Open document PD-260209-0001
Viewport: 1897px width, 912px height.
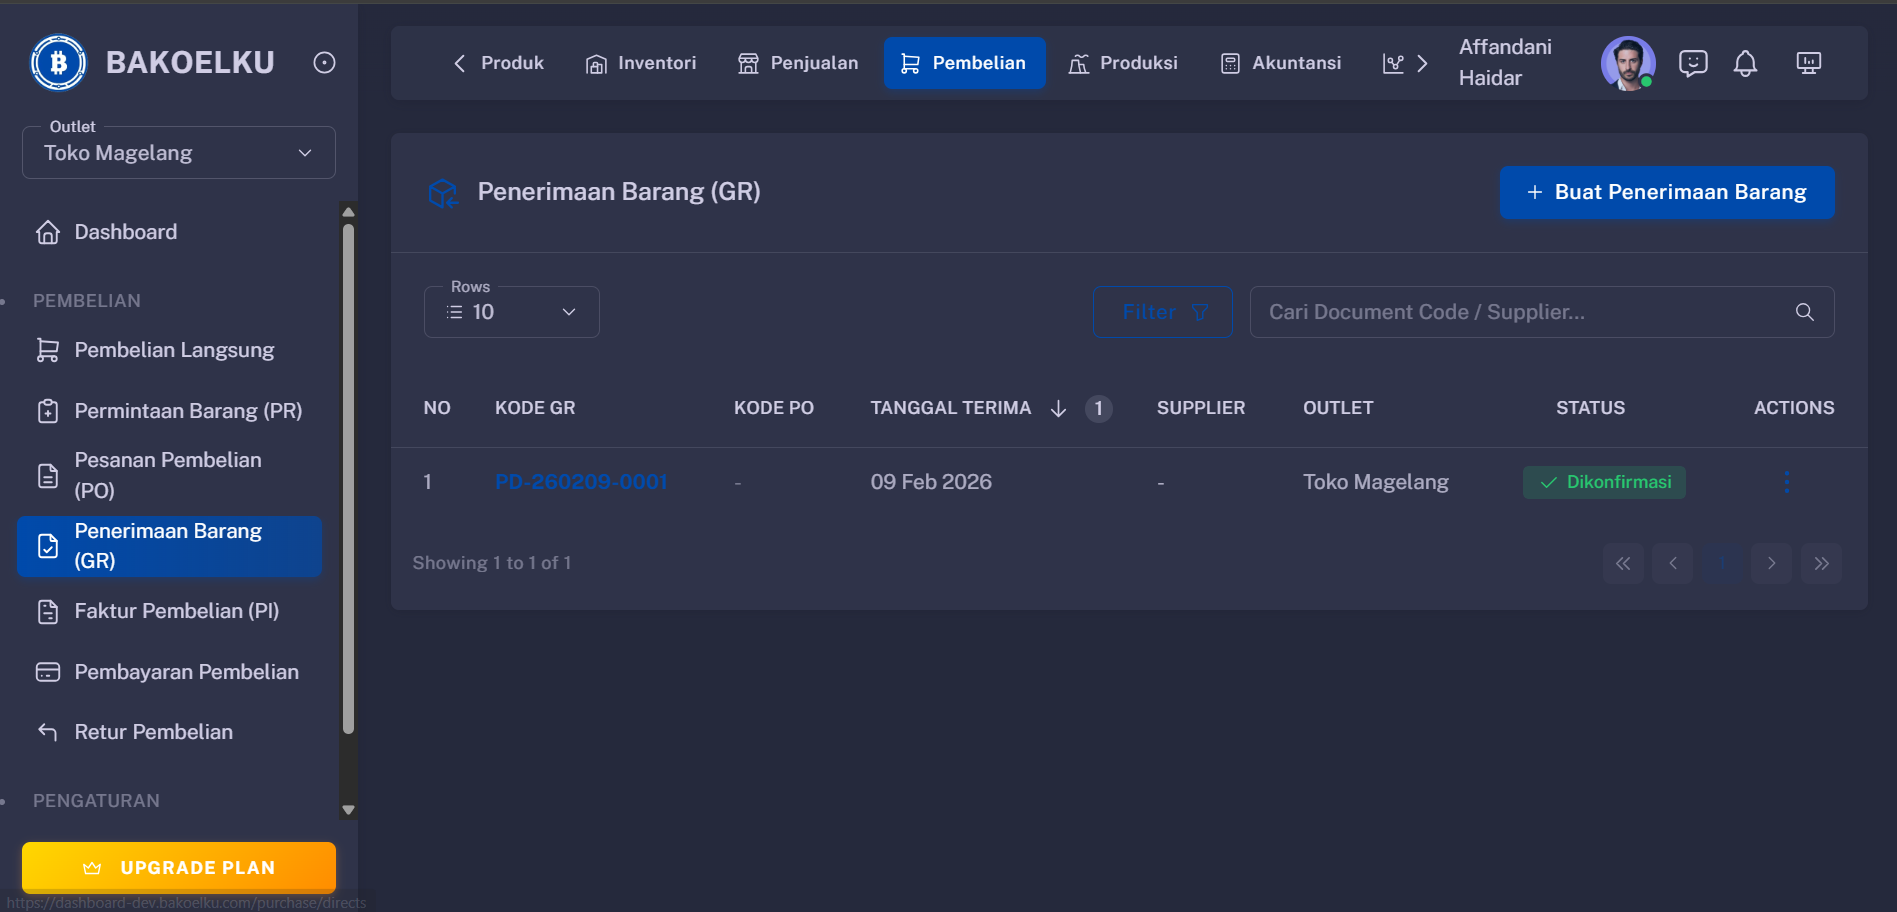click(581, 481)
